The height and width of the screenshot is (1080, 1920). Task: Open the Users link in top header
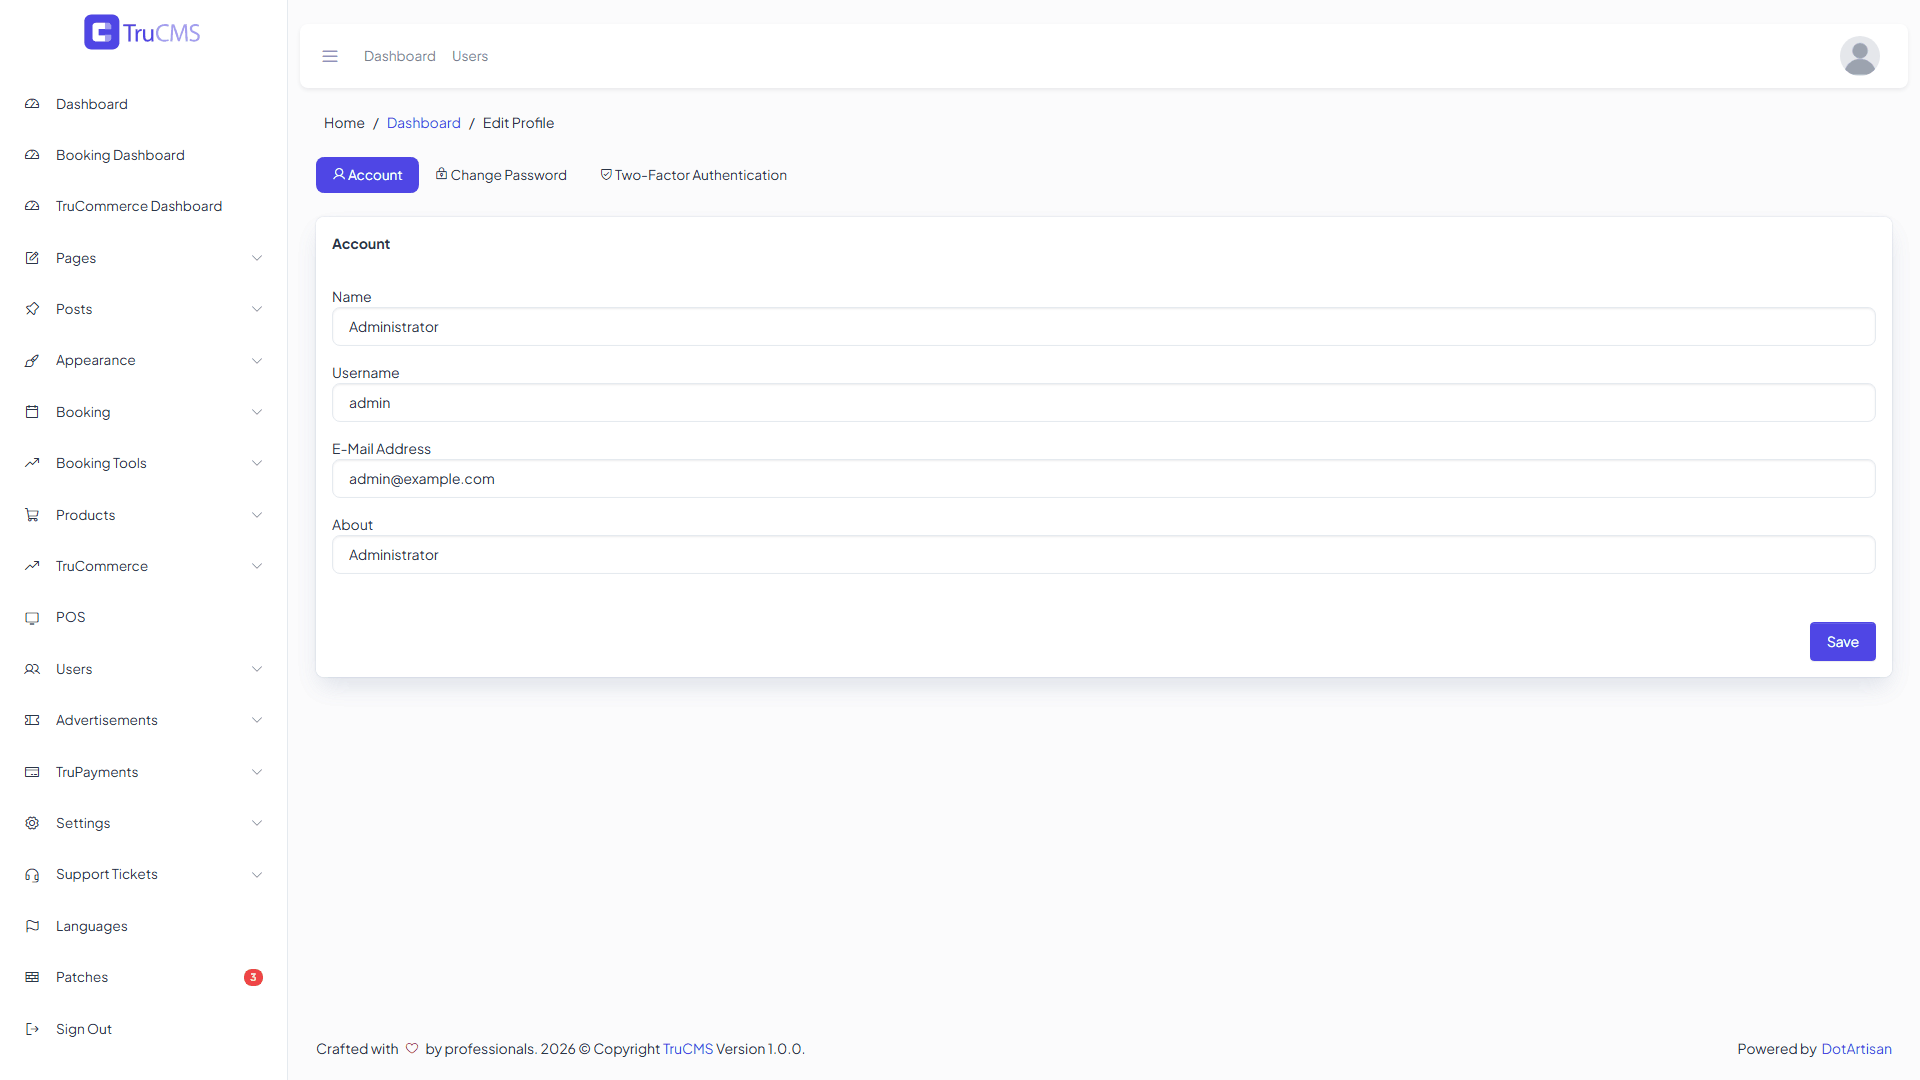click(x=470, y=56)
